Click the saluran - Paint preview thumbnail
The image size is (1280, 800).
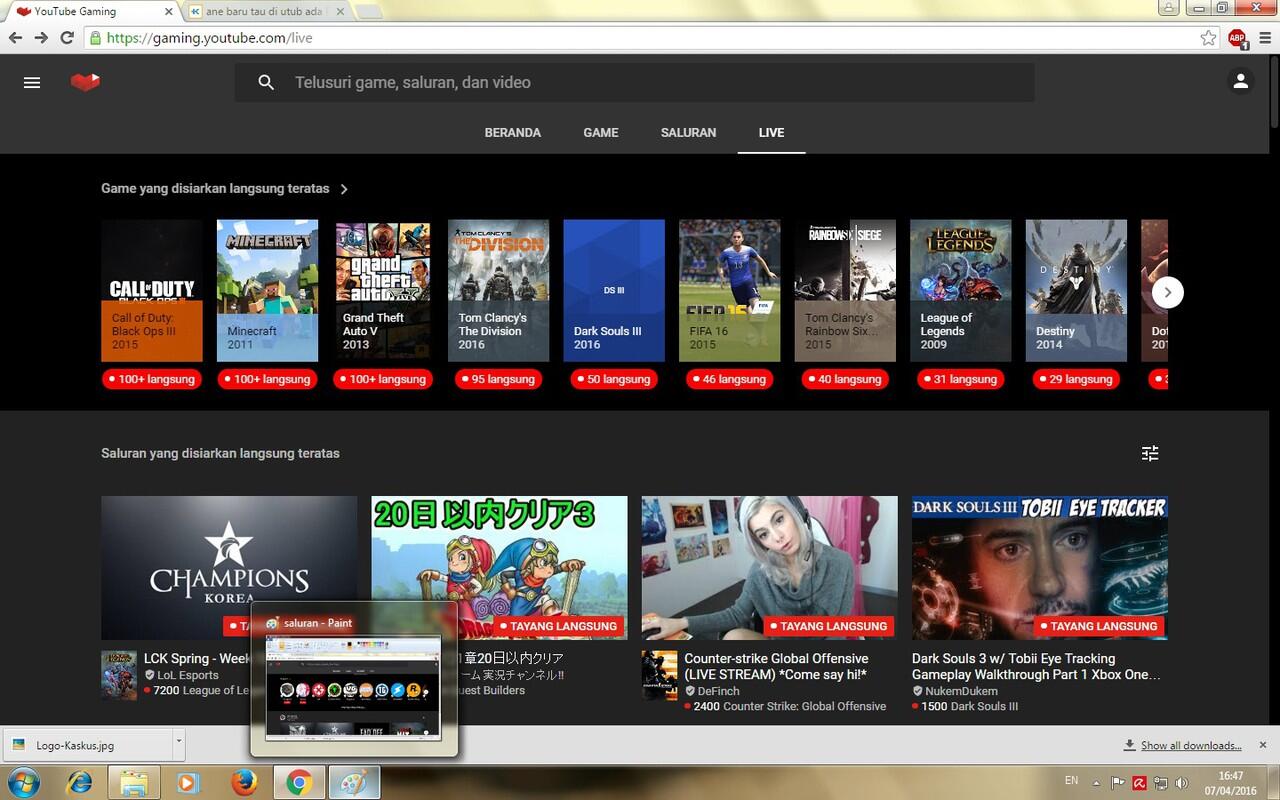tap(353, 688)
